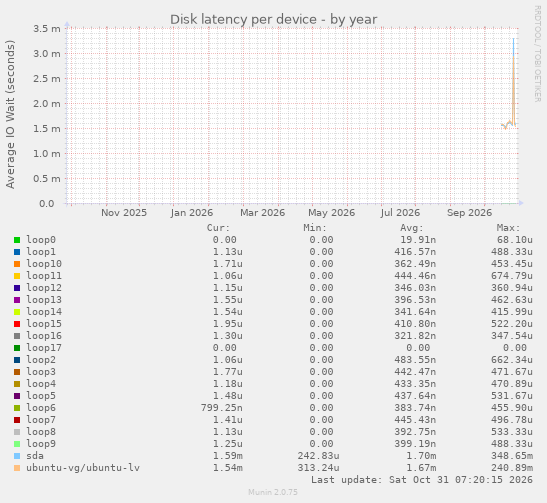Click the '0.0' y-axis label
This screenshot has width=547, height=503.
(47, 204)
